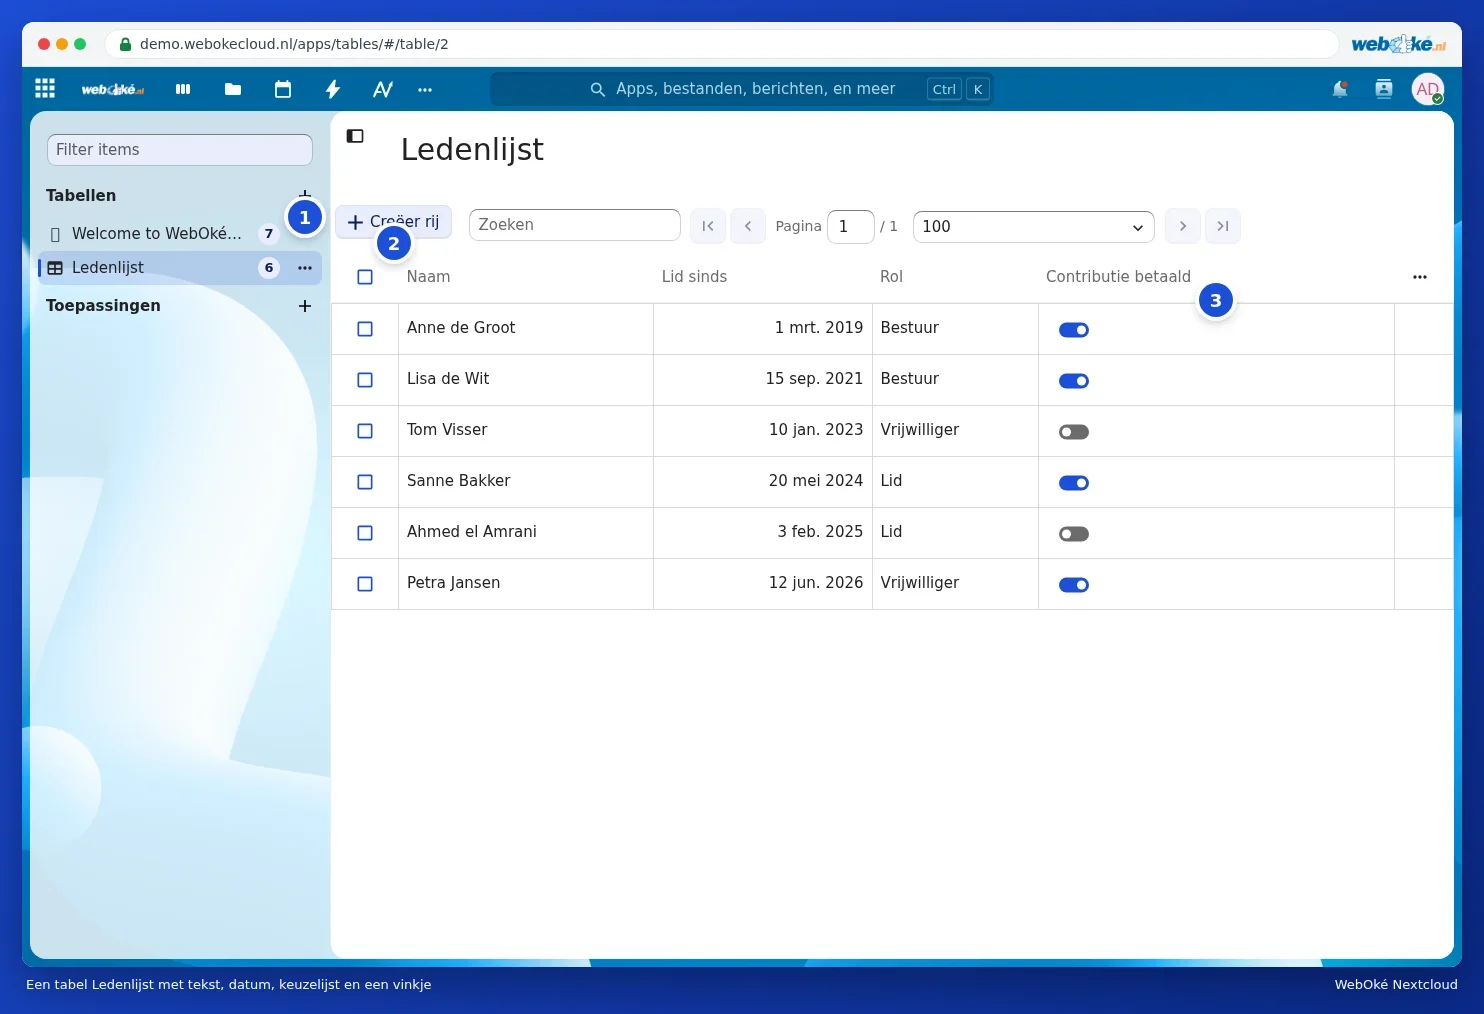The image size is (1484, 1014).
Task: Open the Activity lightning bolt icon
Action: tap(333, 89)
